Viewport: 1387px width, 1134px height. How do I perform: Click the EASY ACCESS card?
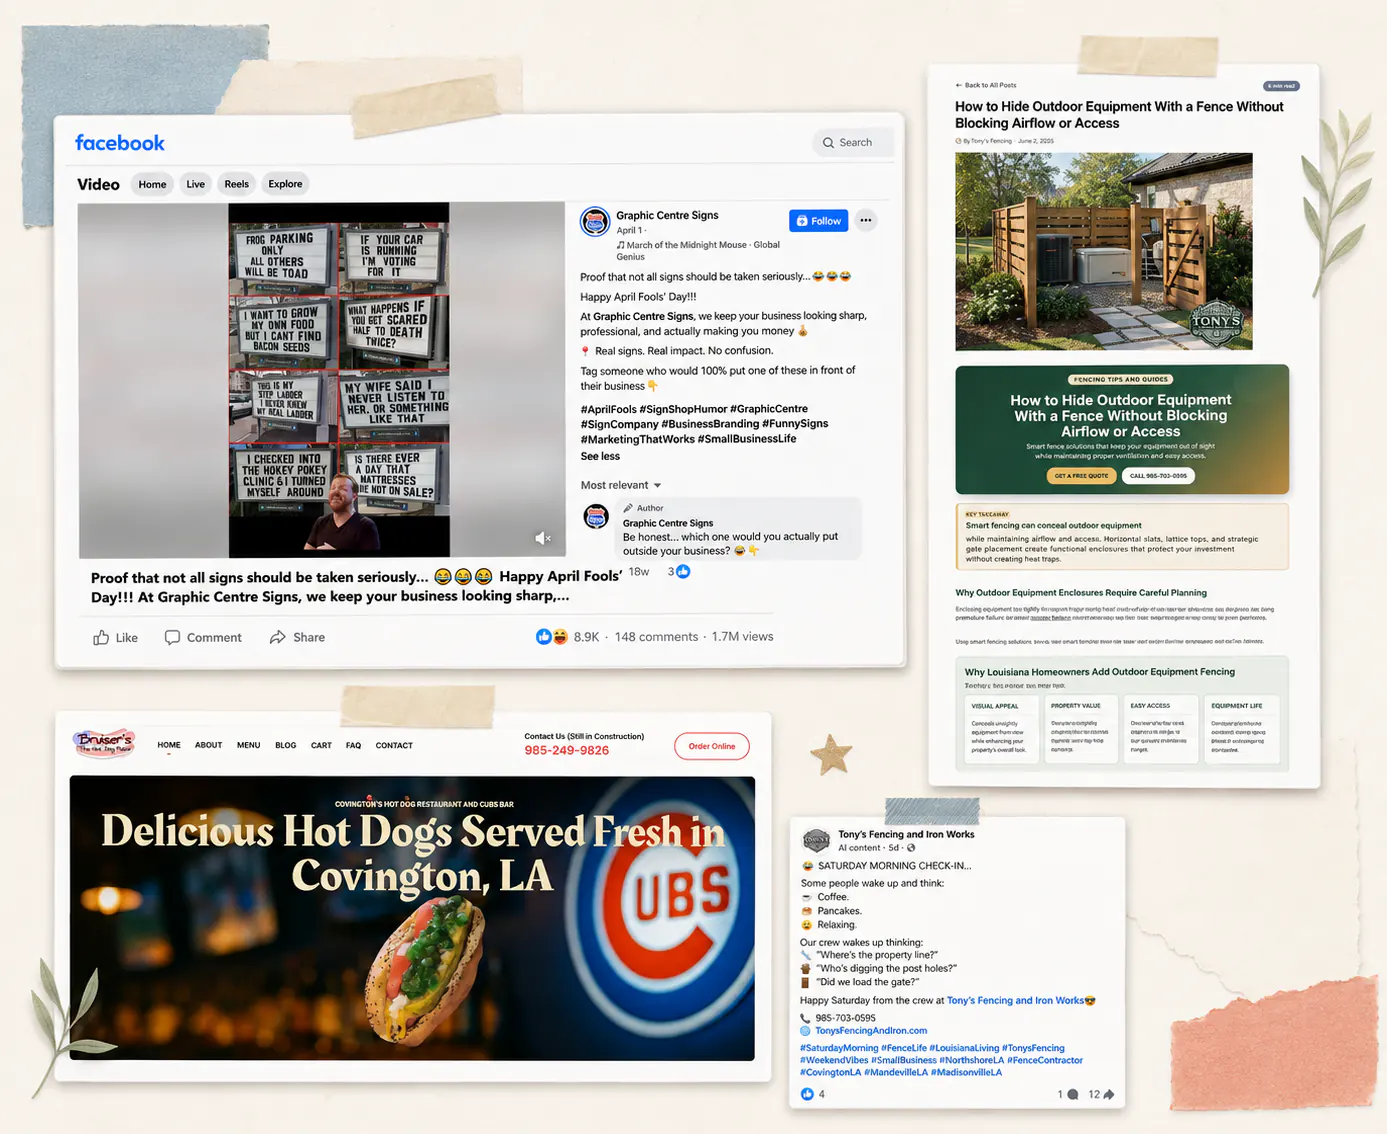click(1161, 729)
